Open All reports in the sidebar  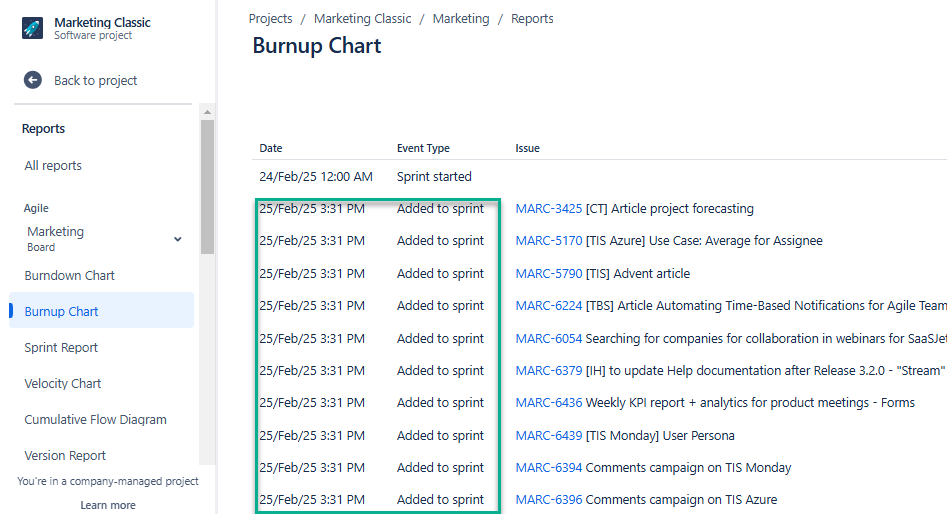pyautogui.click(x=53, y=165)
